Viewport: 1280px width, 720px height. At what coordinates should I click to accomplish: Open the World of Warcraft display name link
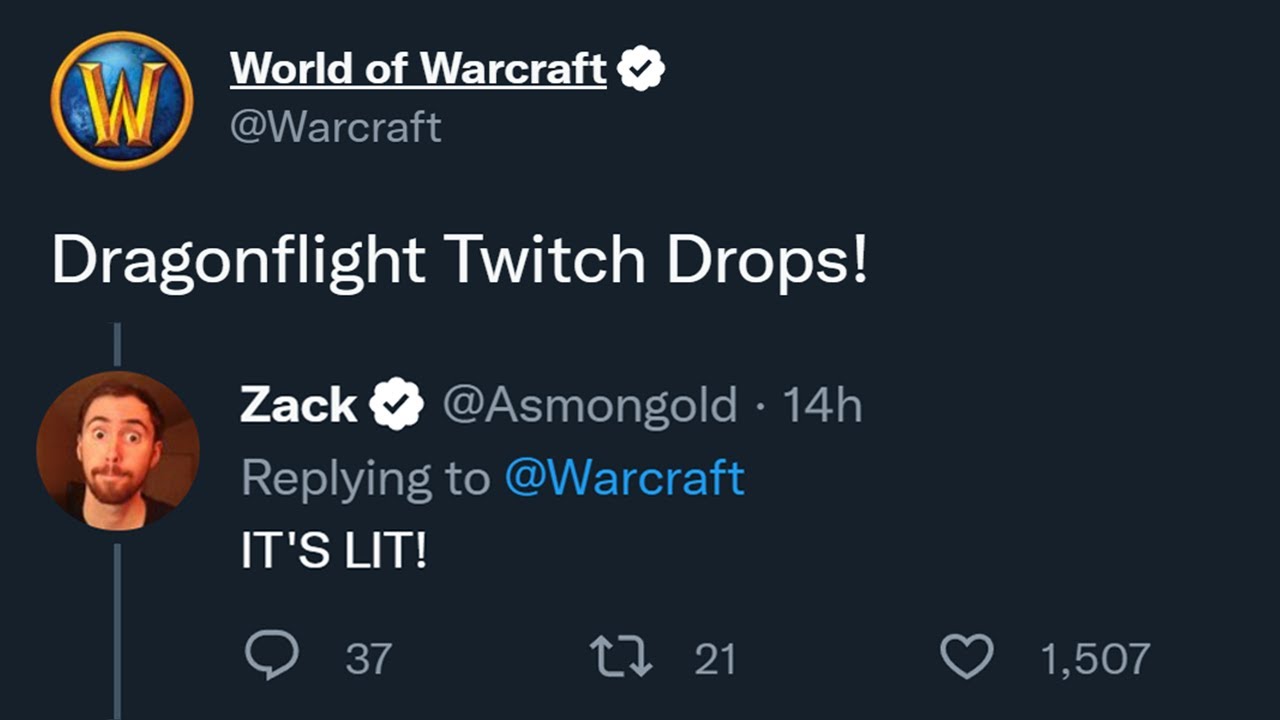coord(418,69)
